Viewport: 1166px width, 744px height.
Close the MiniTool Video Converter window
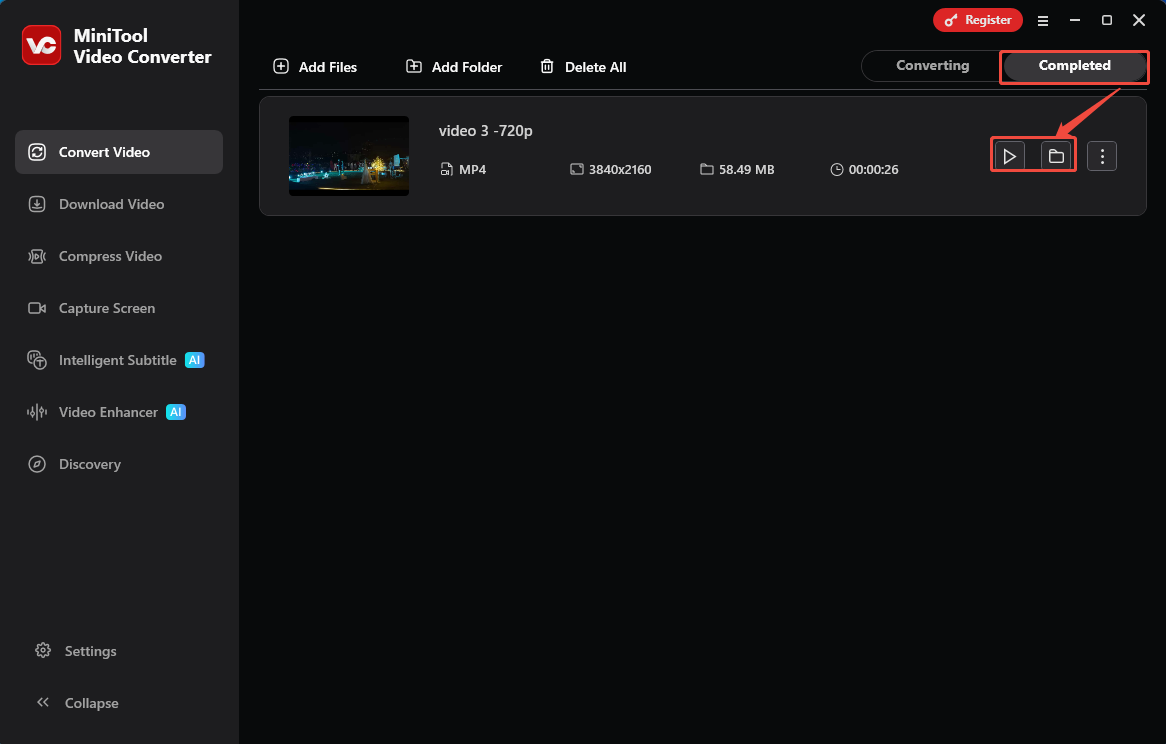(x=1138, y=21)
